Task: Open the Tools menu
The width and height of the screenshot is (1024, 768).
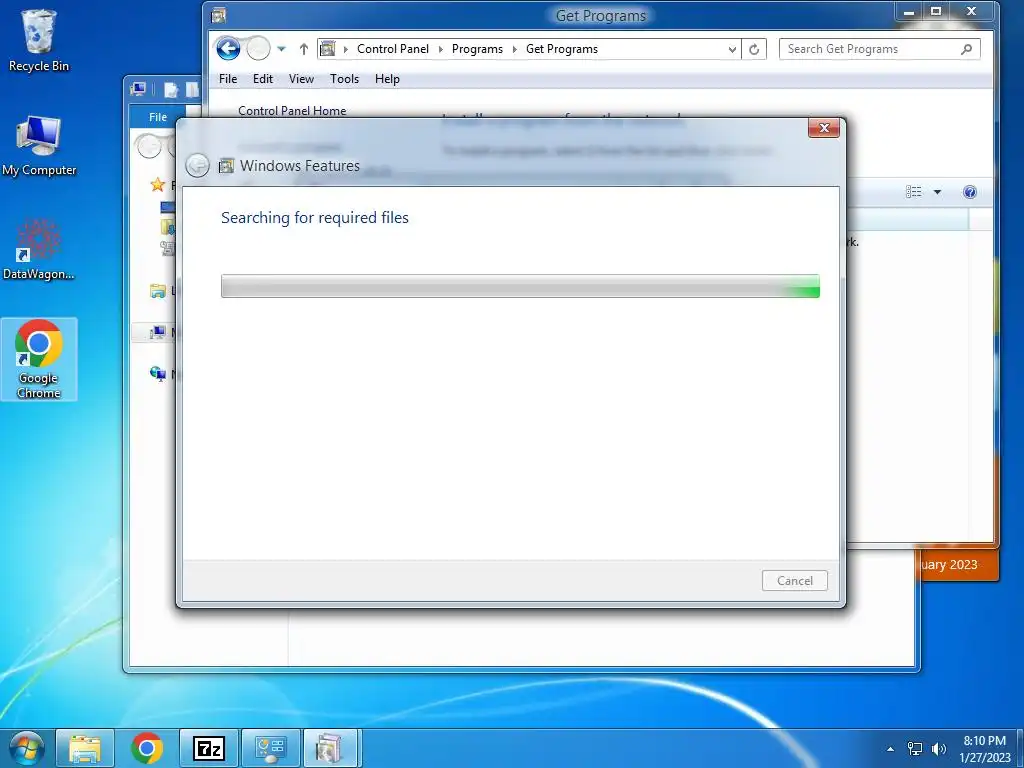Action: 344,79
